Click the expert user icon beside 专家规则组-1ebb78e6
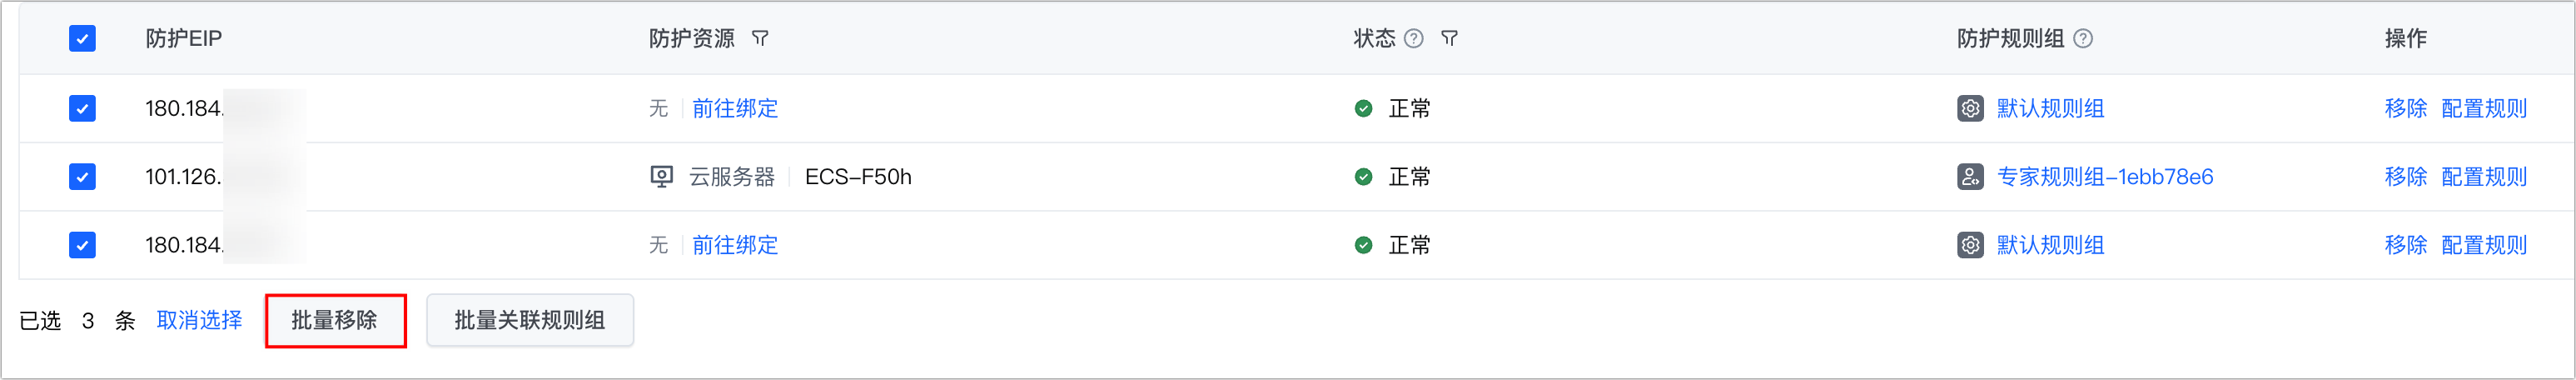The image size is (2576, 380). [x=1970, y=177]
